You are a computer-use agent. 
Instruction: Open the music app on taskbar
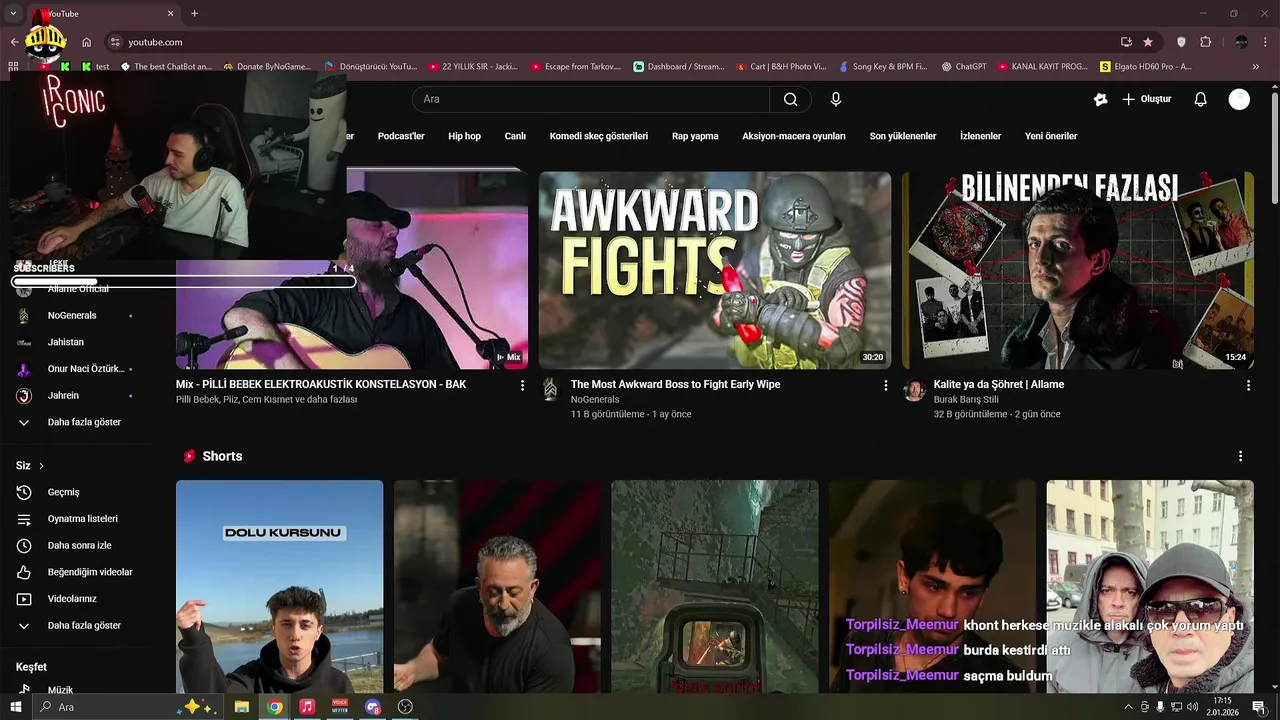[307, 707]
